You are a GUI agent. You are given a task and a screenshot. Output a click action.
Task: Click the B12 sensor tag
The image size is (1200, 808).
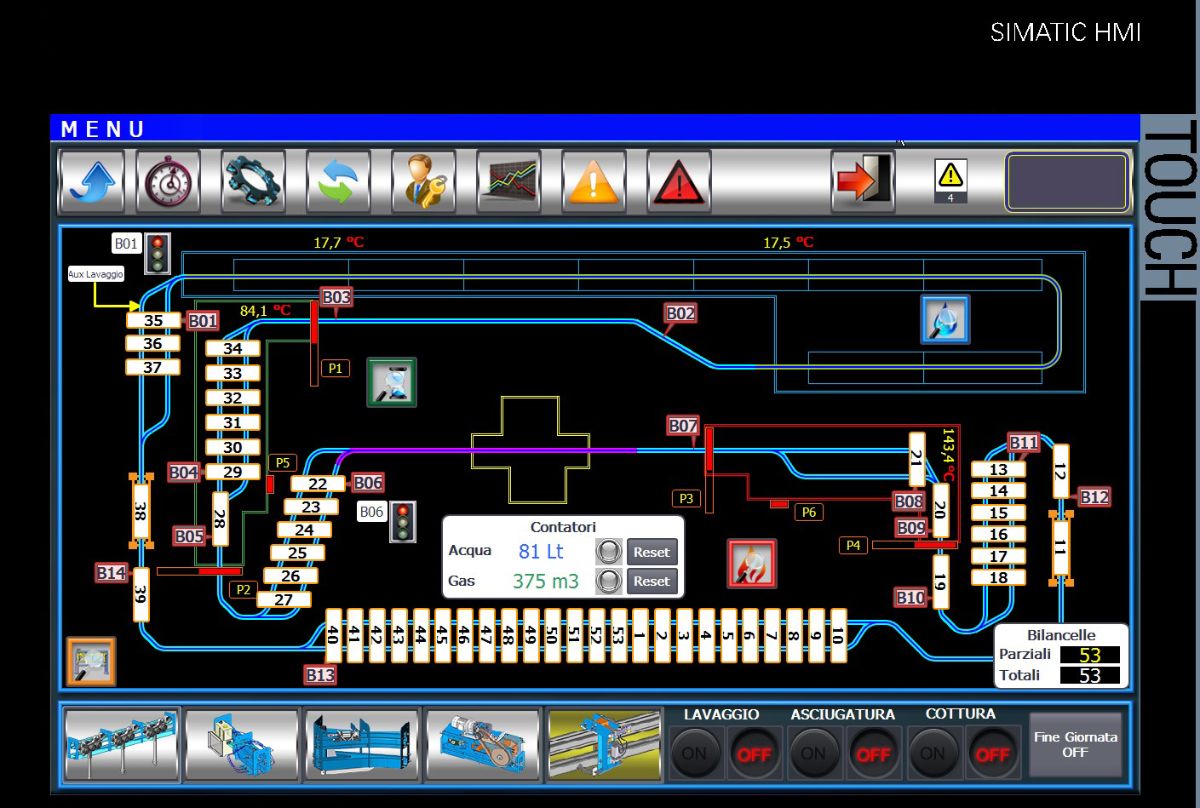1095,497
